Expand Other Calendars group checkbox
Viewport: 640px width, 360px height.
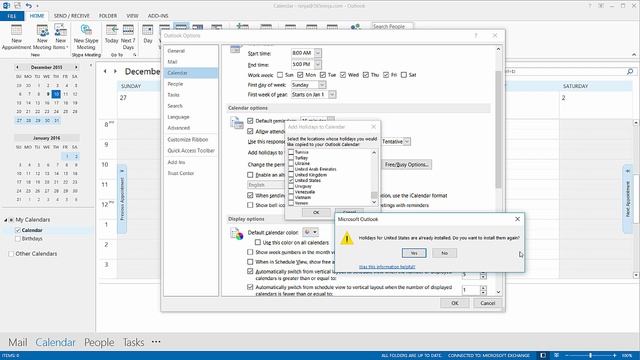pos(11,254)
